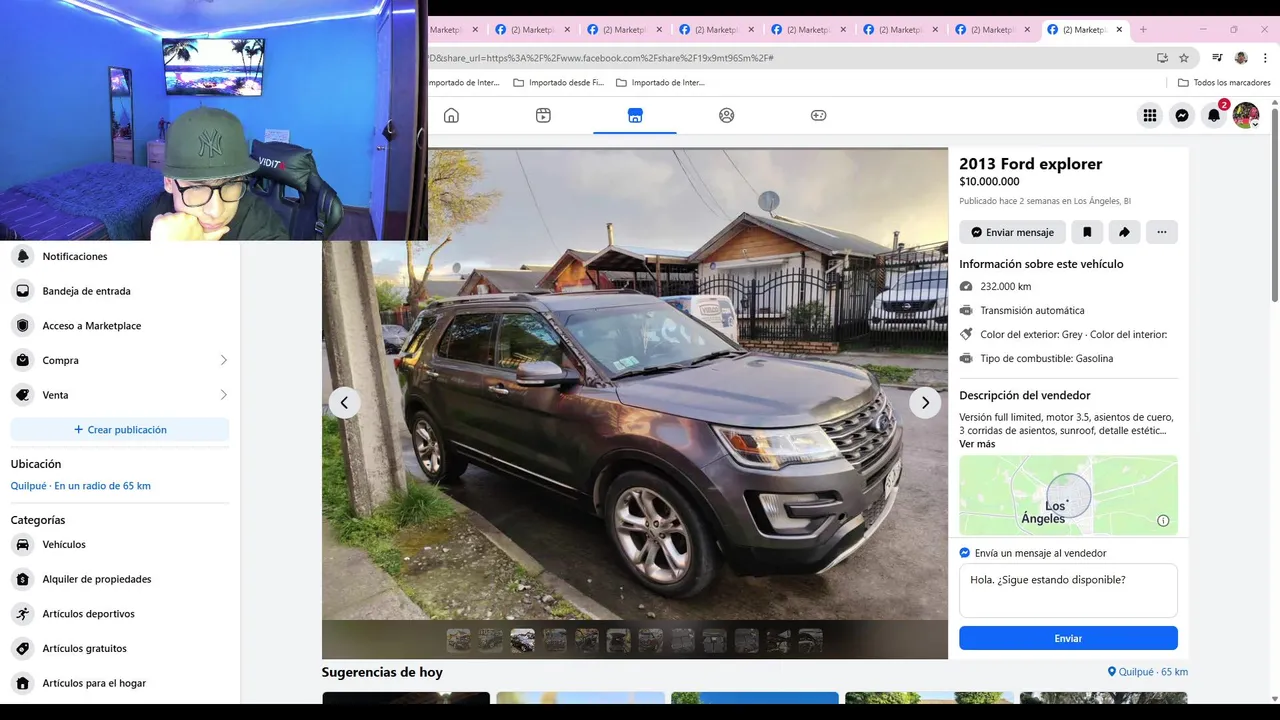Open the Facebook Home icon
Screen dimensions: 1280x720
tap(451, 115)
